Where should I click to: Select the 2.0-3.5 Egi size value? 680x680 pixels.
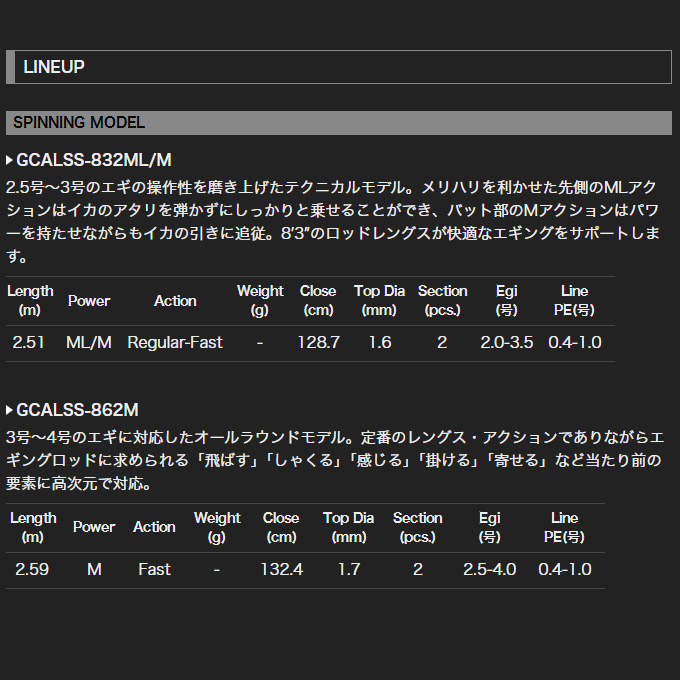(x=505, y=342)
